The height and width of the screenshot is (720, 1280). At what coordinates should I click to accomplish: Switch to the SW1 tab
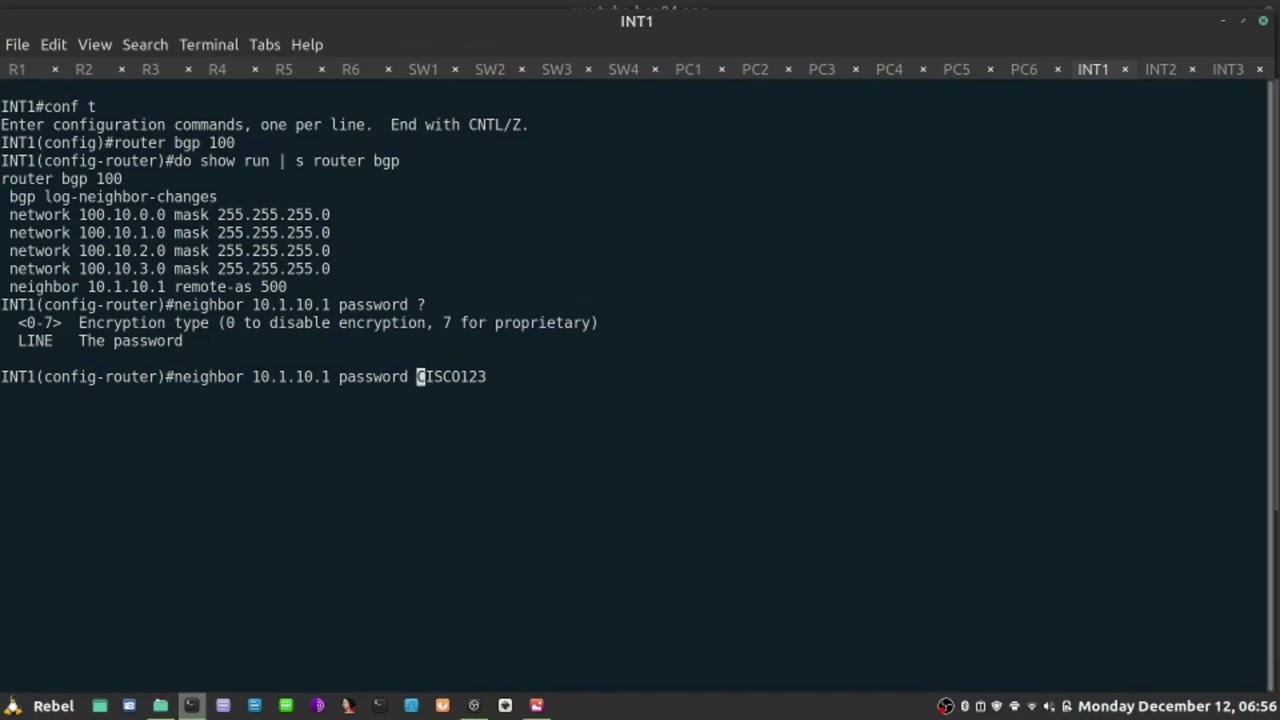click(423, 69)
